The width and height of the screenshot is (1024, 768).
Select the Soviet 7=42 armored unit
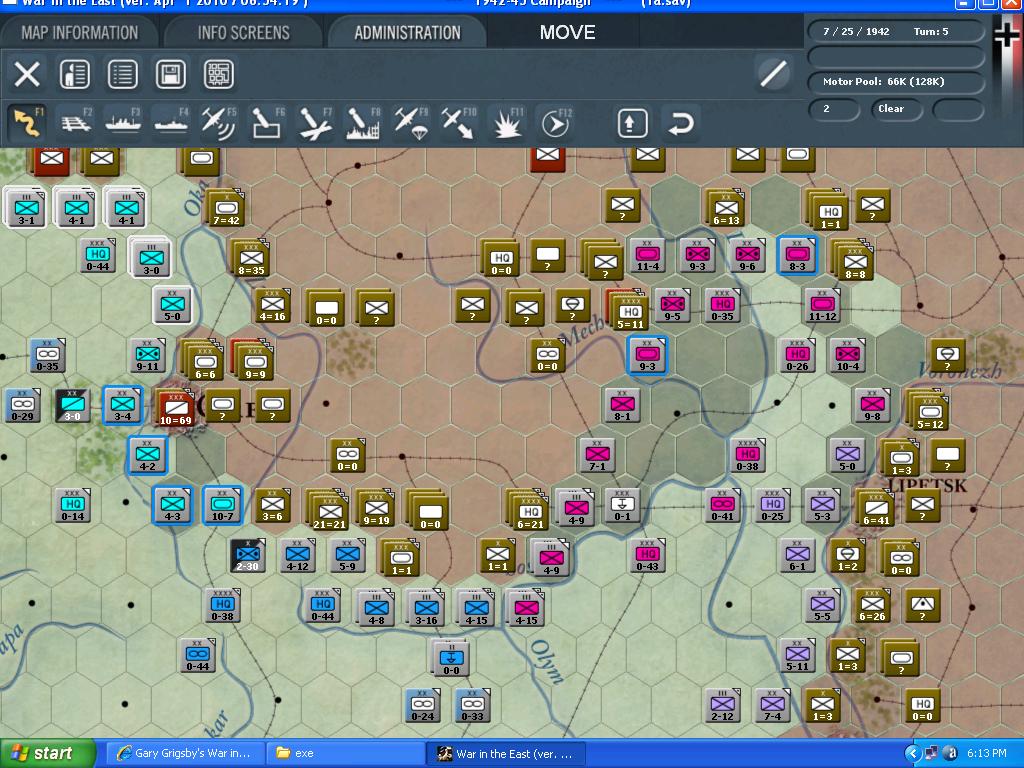pos(226,209)
